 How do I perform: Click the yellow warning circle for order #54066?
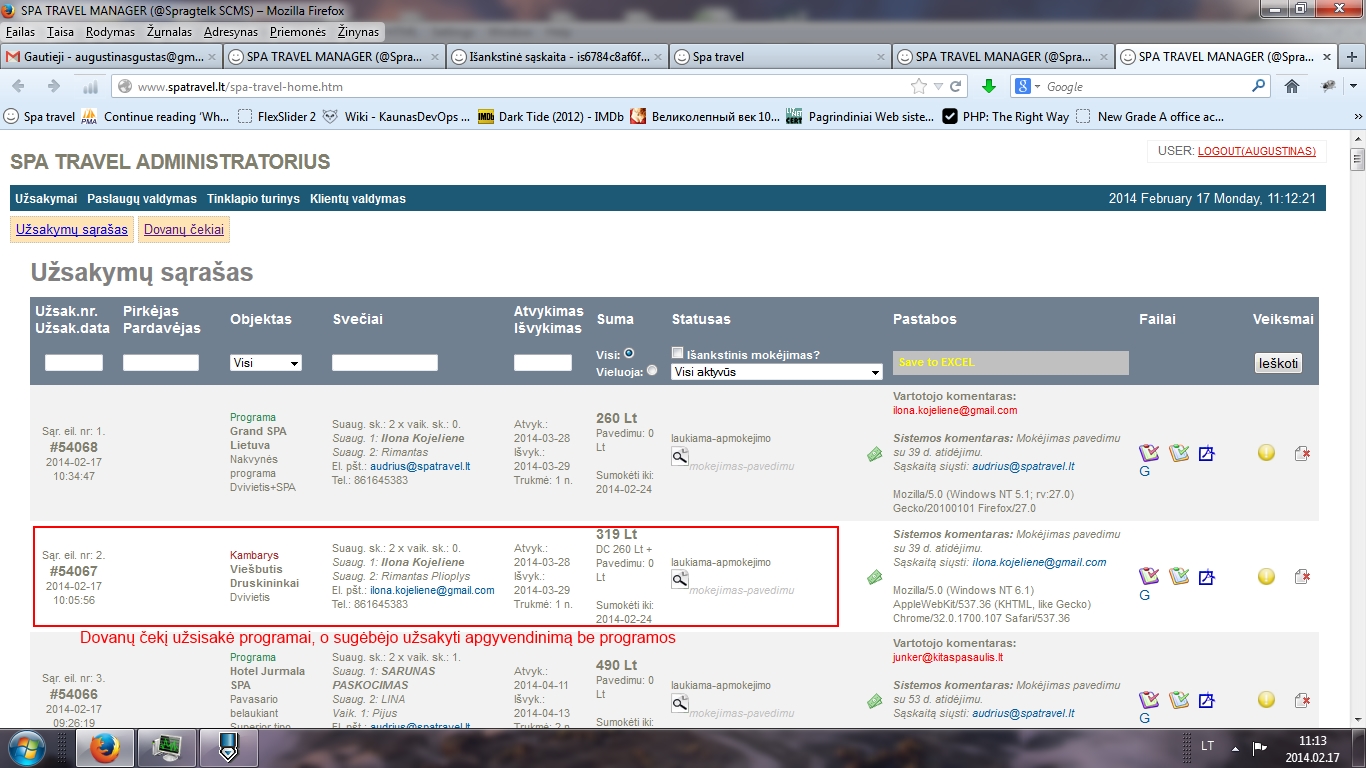pyautogui.click(x=1266, y=700)
